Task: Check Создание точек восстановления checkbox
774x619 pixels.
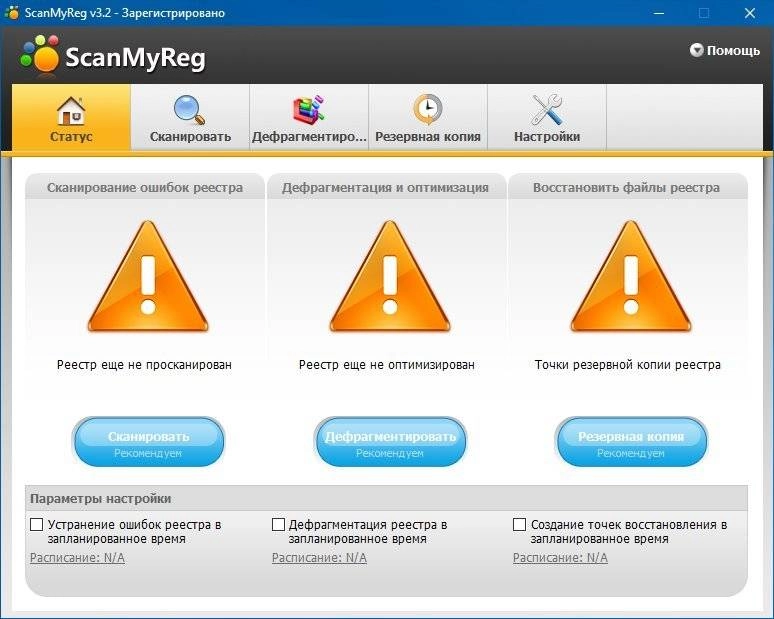Action: pyautogui.click(x=519, y=524)
